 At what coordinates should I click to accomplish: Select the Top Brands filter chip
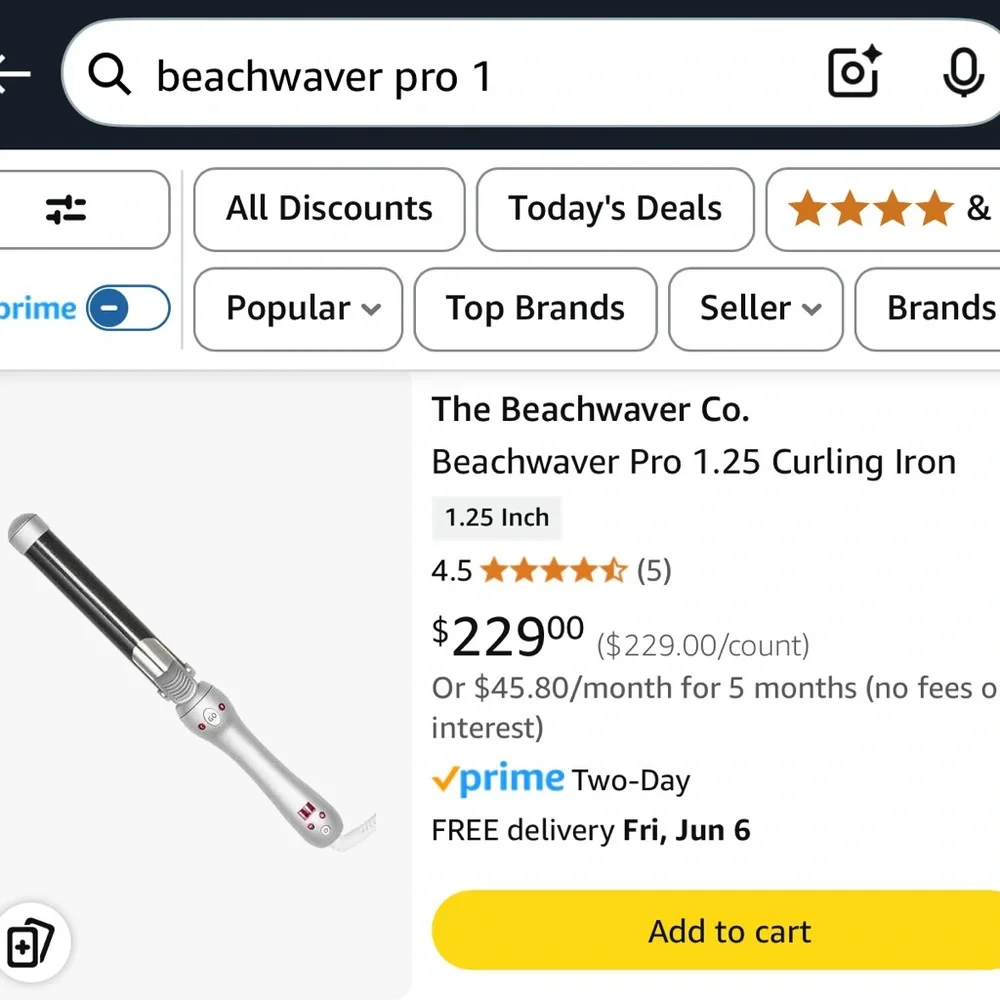point(535,310)
